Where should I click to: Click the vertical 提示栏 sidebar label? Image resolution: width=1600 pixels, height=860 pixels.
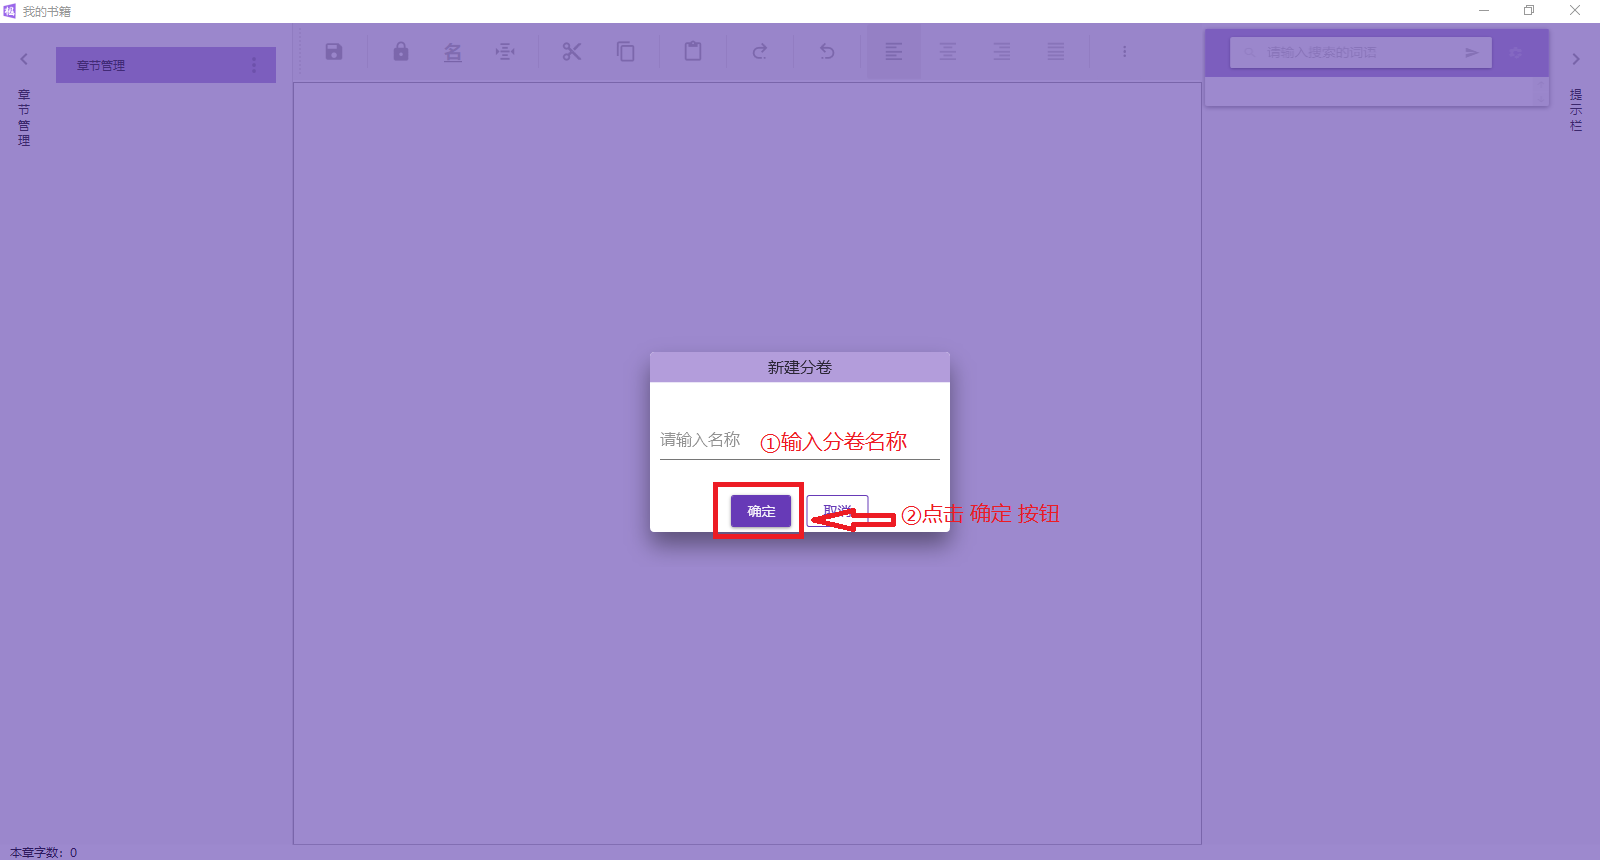click(1576, 110)
